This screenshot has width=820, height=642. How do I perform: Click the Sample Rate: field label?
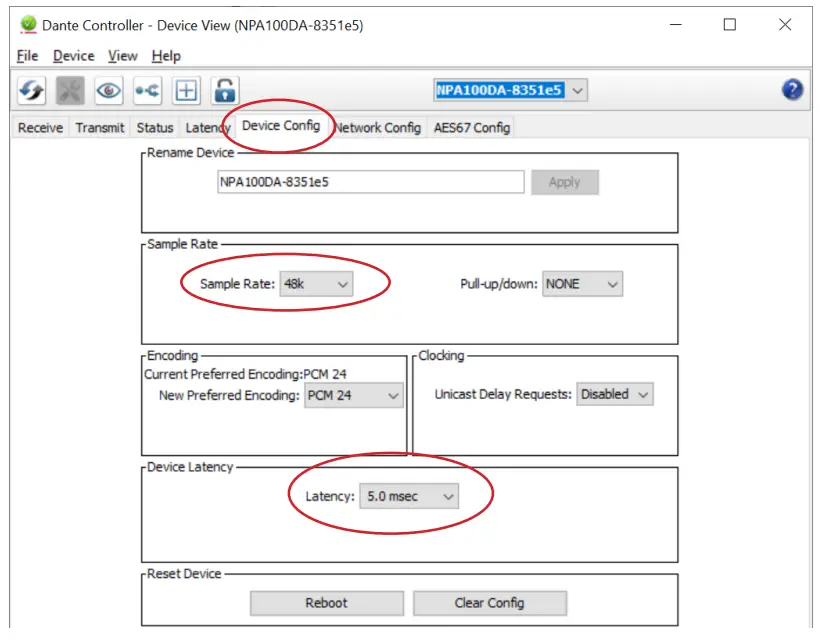237,284
